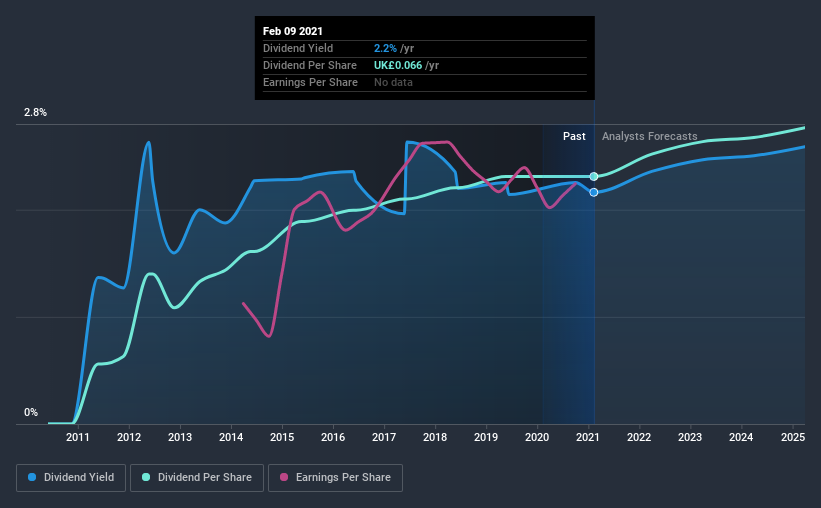The image size is (821, 508).
Task: Click the 2.8% y-axis label
Action: pyautogui.click(x=35, y=113)
